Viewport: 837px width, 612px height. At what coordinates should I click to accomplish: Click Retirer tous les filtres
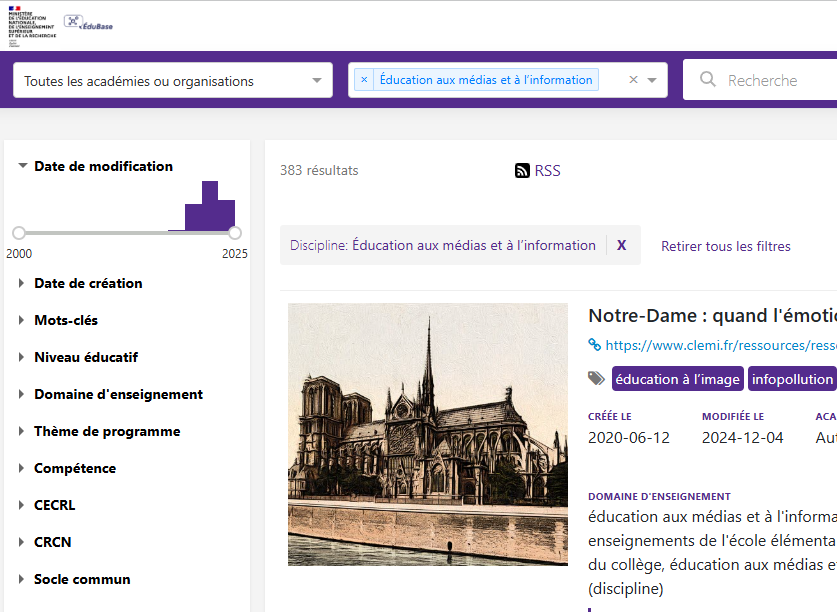[x=725, y=246]
